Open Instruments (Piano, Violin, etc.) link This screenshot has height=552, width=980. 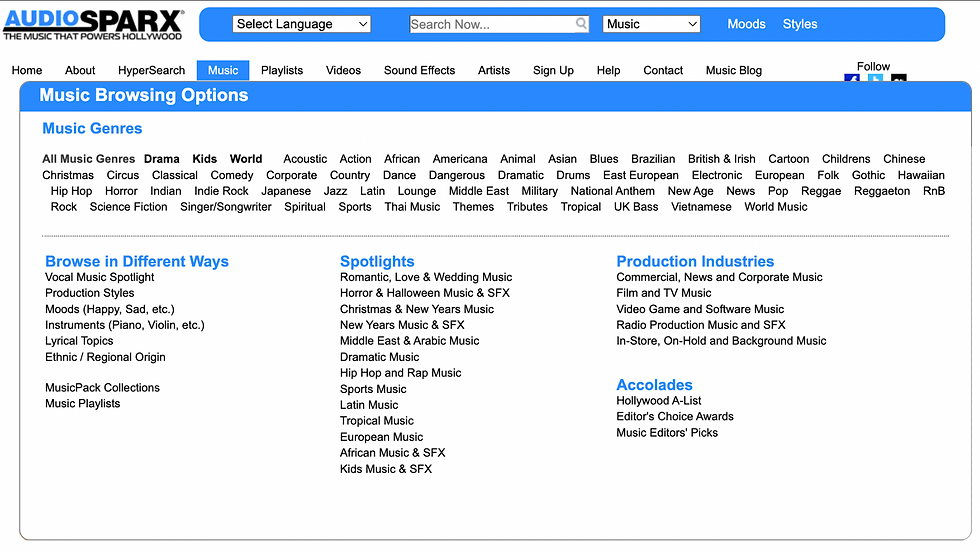tap(124, 325)
